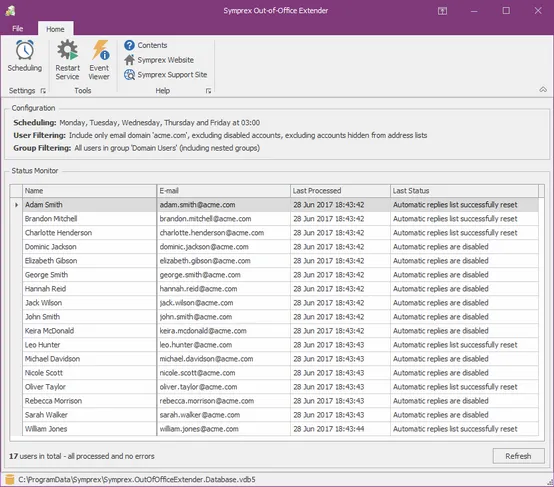This screenshot has width=554, height=487.
Task: Click the Contents help link text
Action: pyautogui.click(x=152, y=45)
